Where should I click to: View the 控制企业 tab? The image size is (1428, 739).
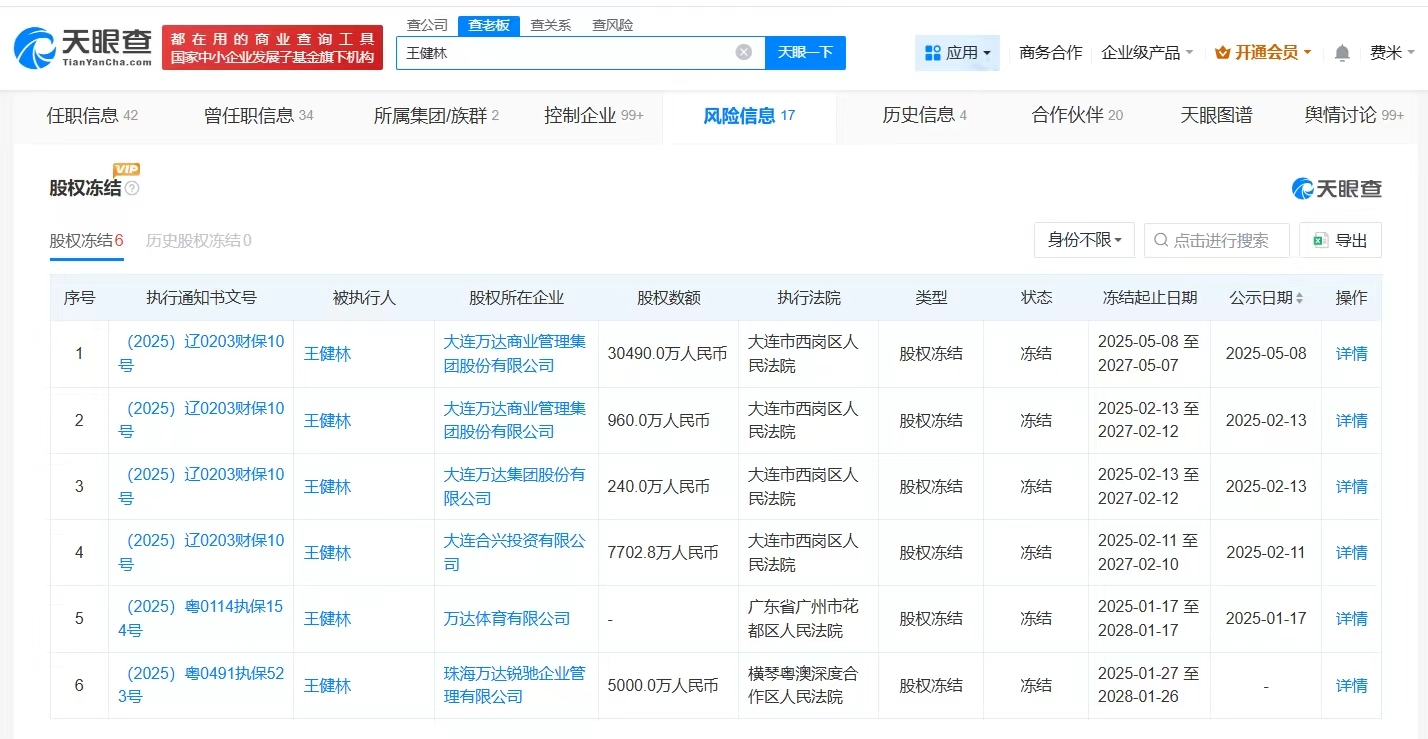tap(594, 115)
